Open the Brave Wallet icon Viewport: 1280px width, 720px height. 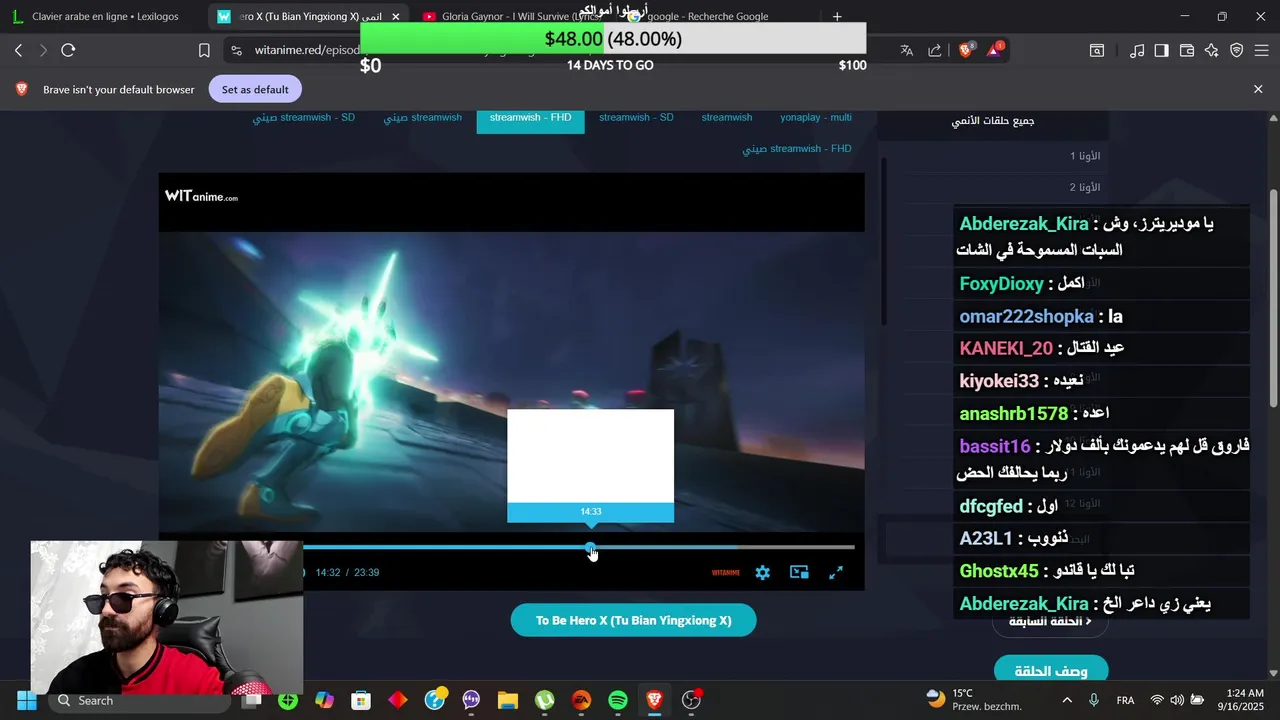point(1187,50)
